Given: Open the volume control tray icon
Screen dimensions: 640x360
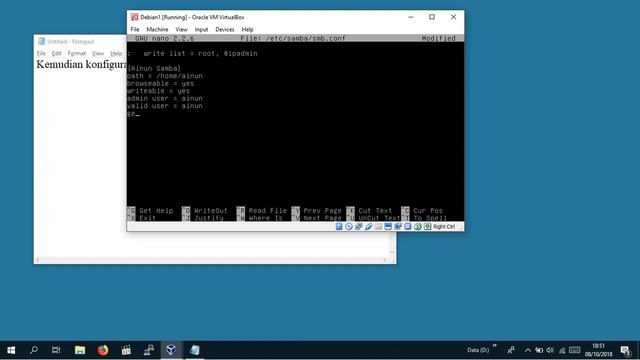Looking at the screenshot, I should pos(550,350).
